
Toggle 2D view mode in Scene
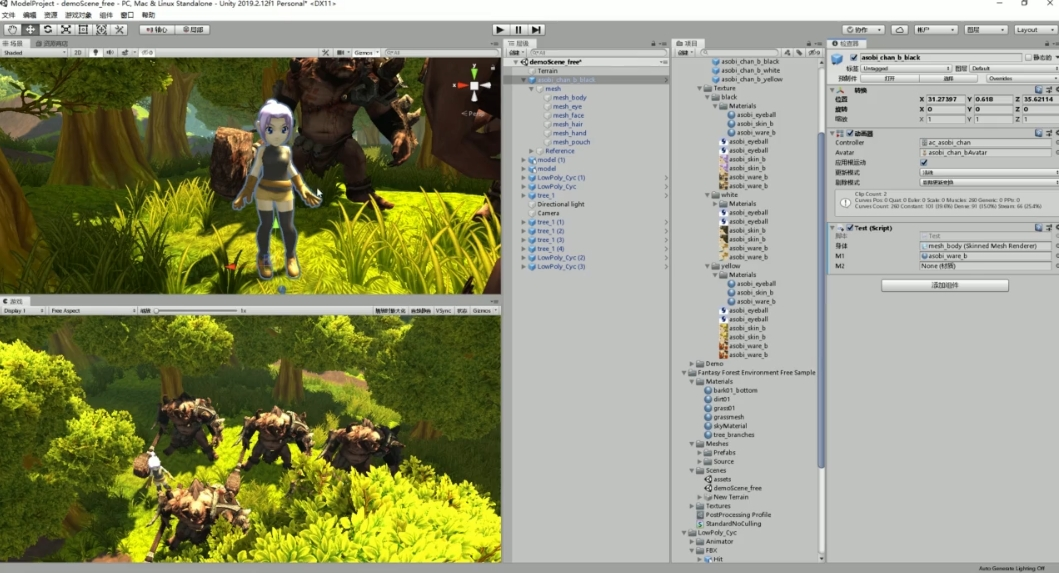78,52
